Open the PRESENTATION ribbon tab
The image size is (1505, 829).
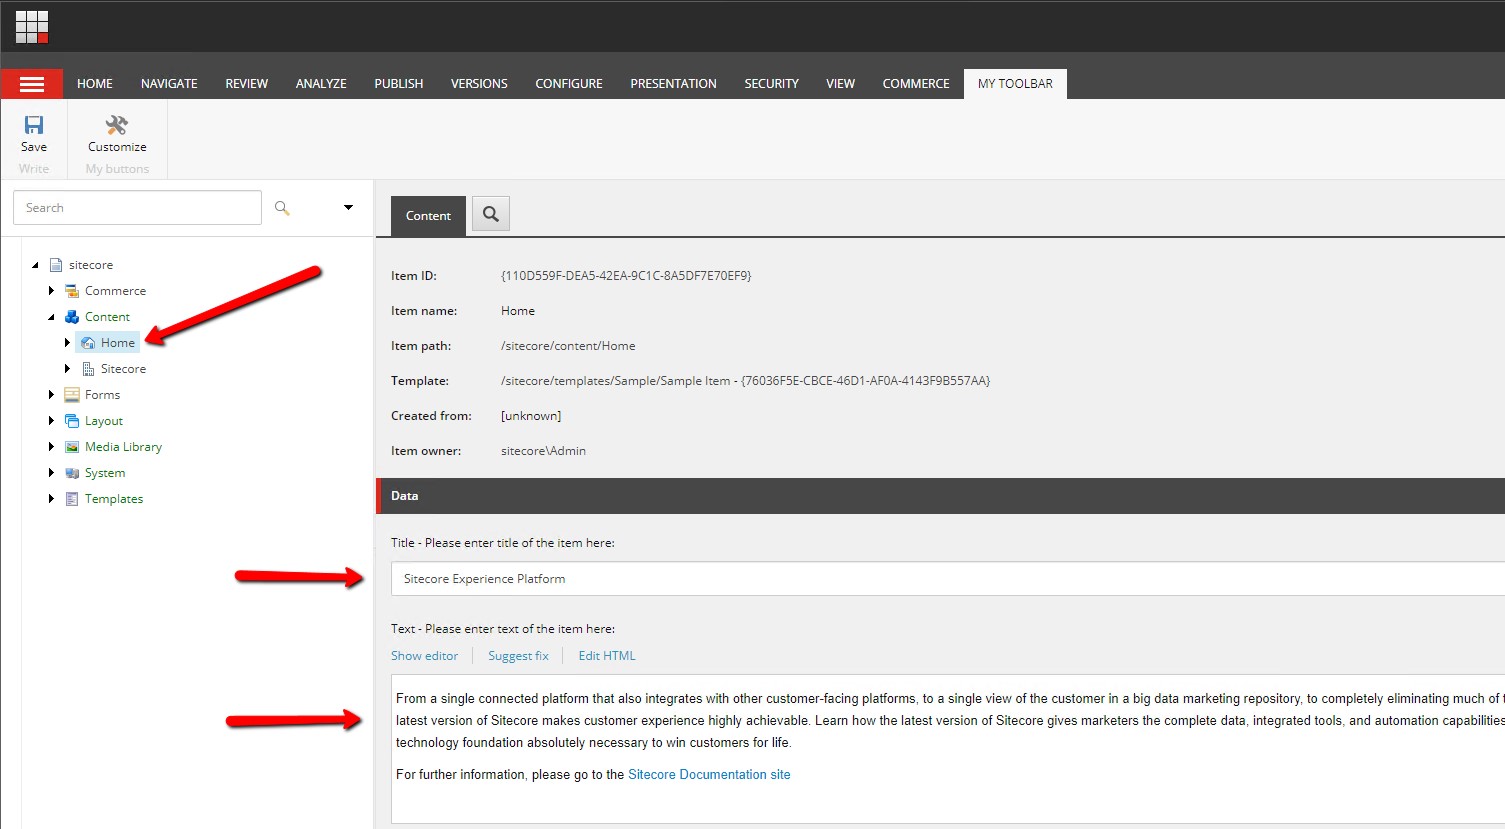tap(673, 84)
